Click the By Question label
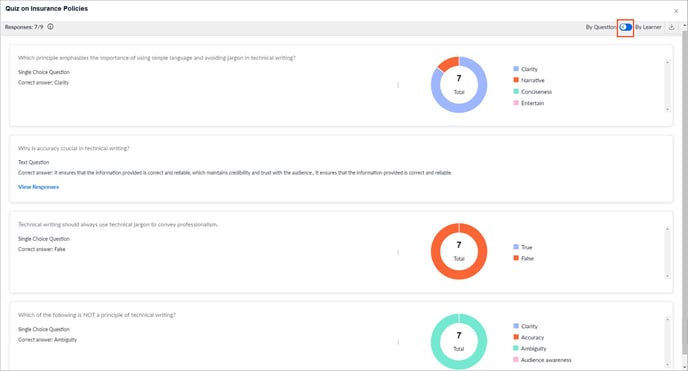 point(601,27)
